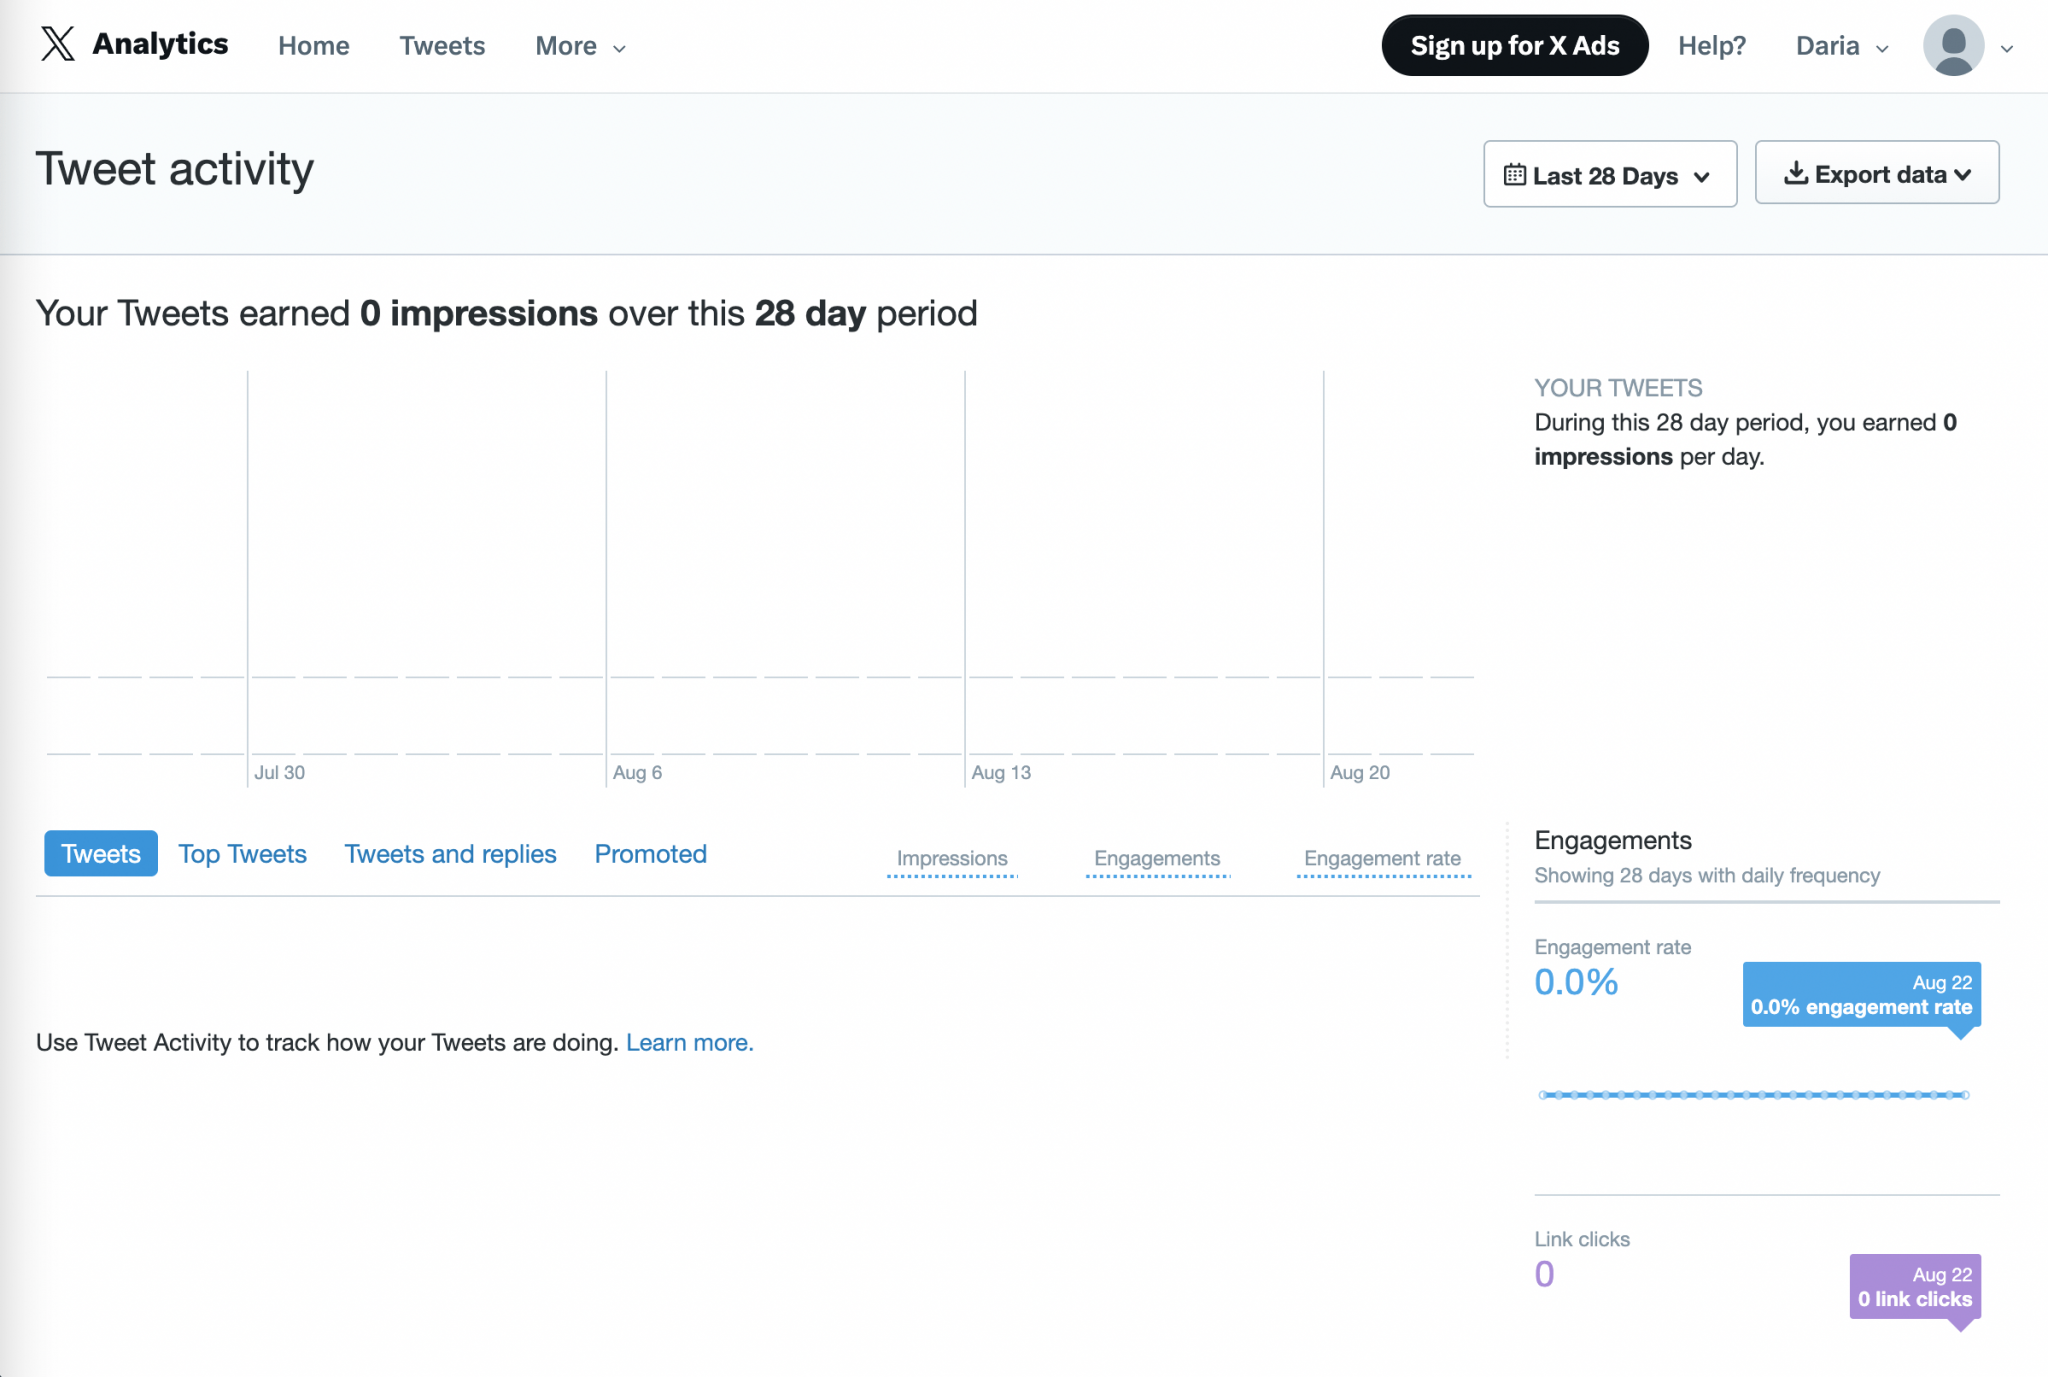Image resolution: width=2048 pixels, height=1377 pixels.
Task: Toggle the Impressions metric
Action: coord(951,858)
